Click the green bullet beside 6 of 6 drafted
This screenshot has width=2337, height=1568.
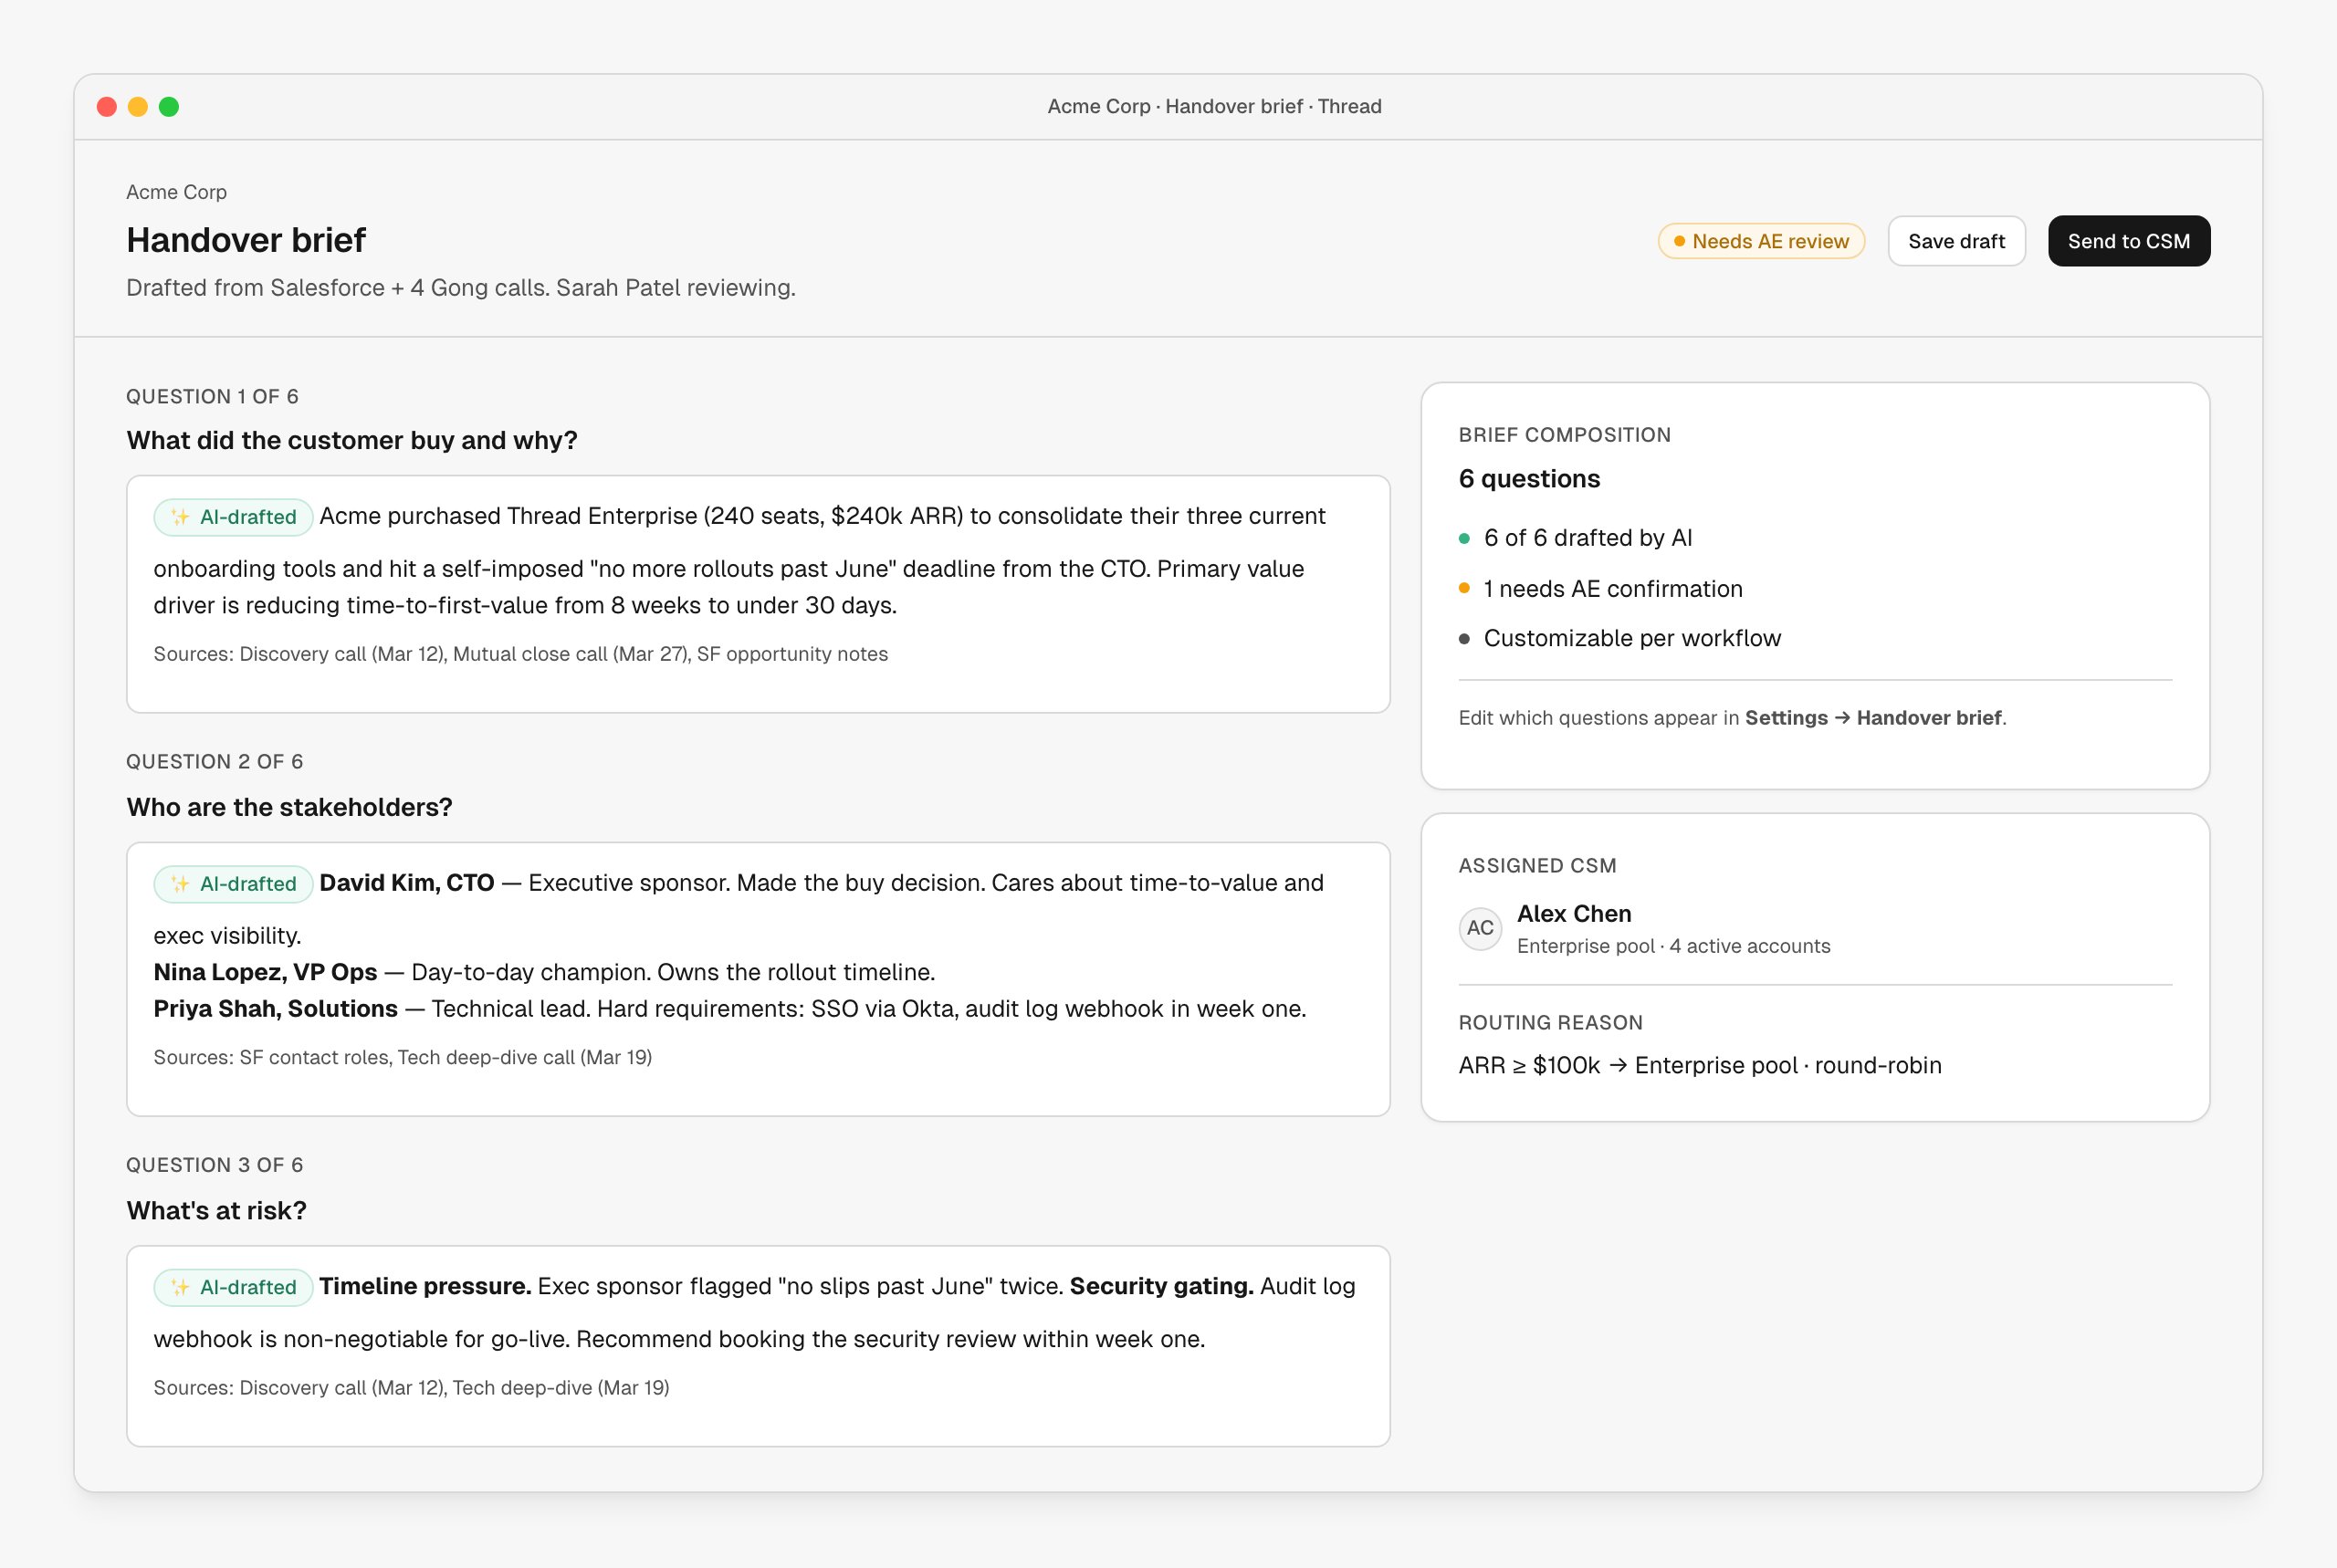click(1464, 538)
